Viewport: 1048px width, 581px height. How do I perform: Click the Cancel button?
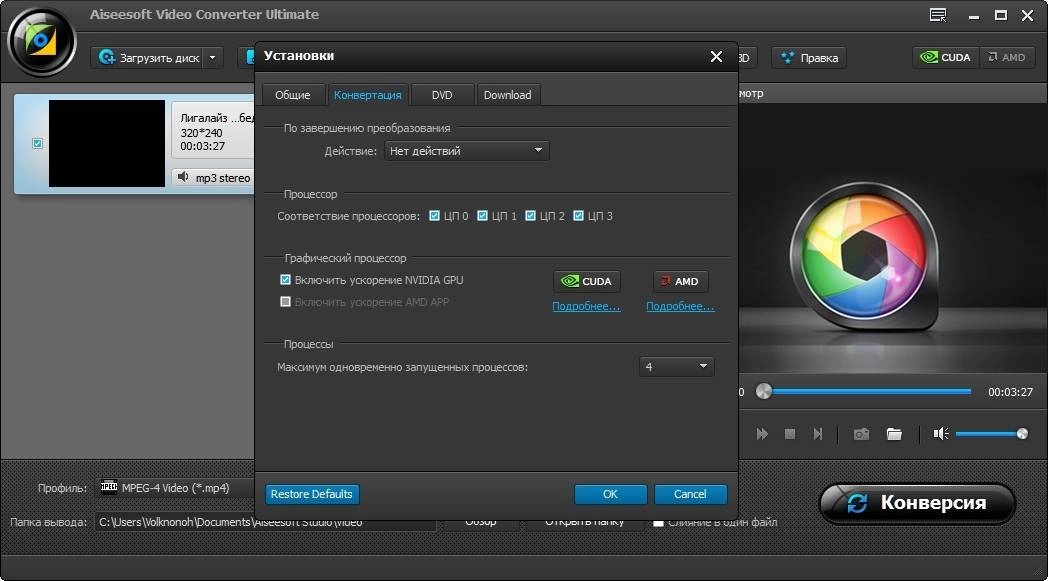pyautogui.click(x=690, y=494)
